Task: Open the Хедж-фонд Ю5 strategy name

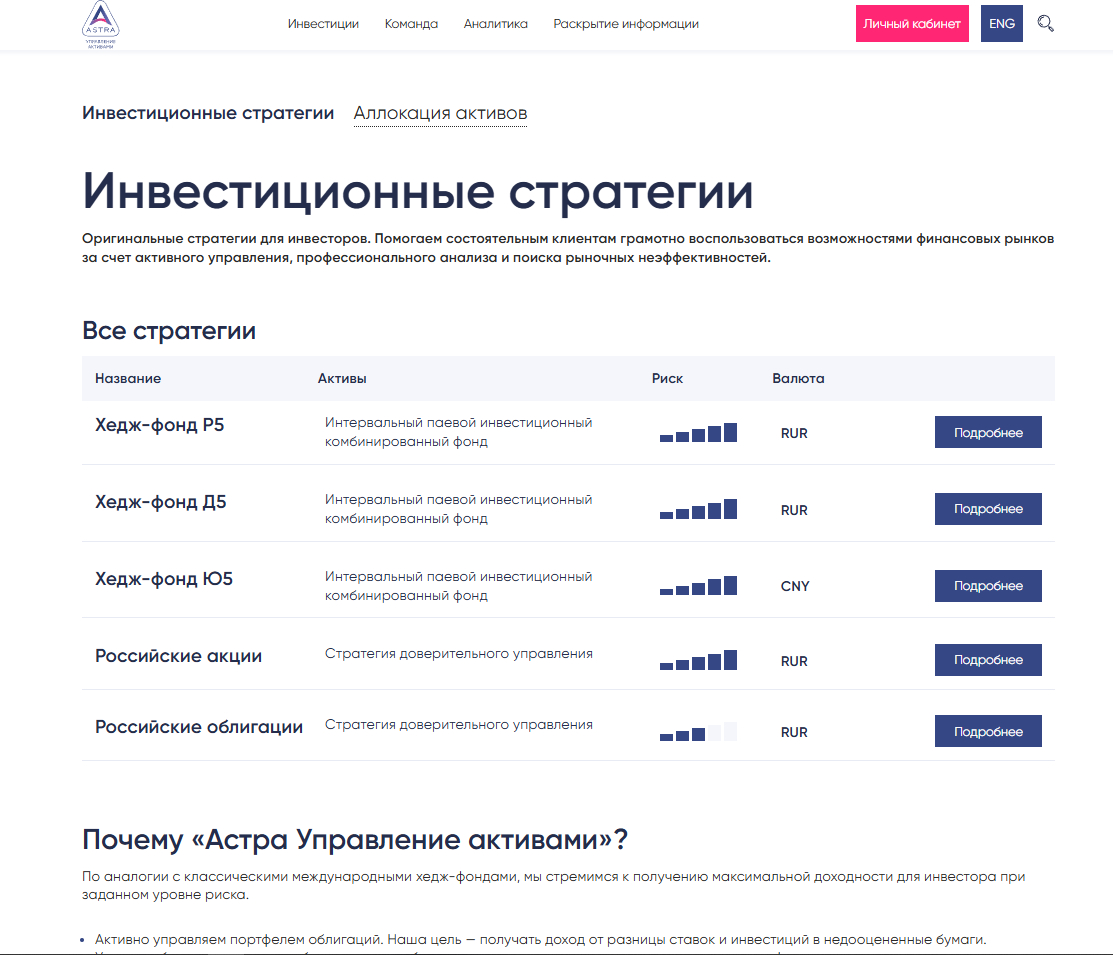Action: 164,579
